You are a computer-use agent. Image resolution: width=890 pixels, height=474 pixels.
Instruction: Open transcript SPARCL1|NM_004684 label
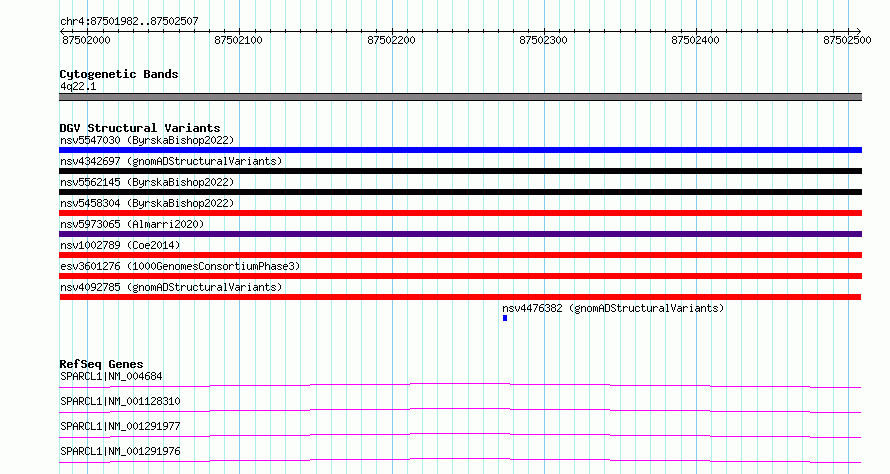111,376
